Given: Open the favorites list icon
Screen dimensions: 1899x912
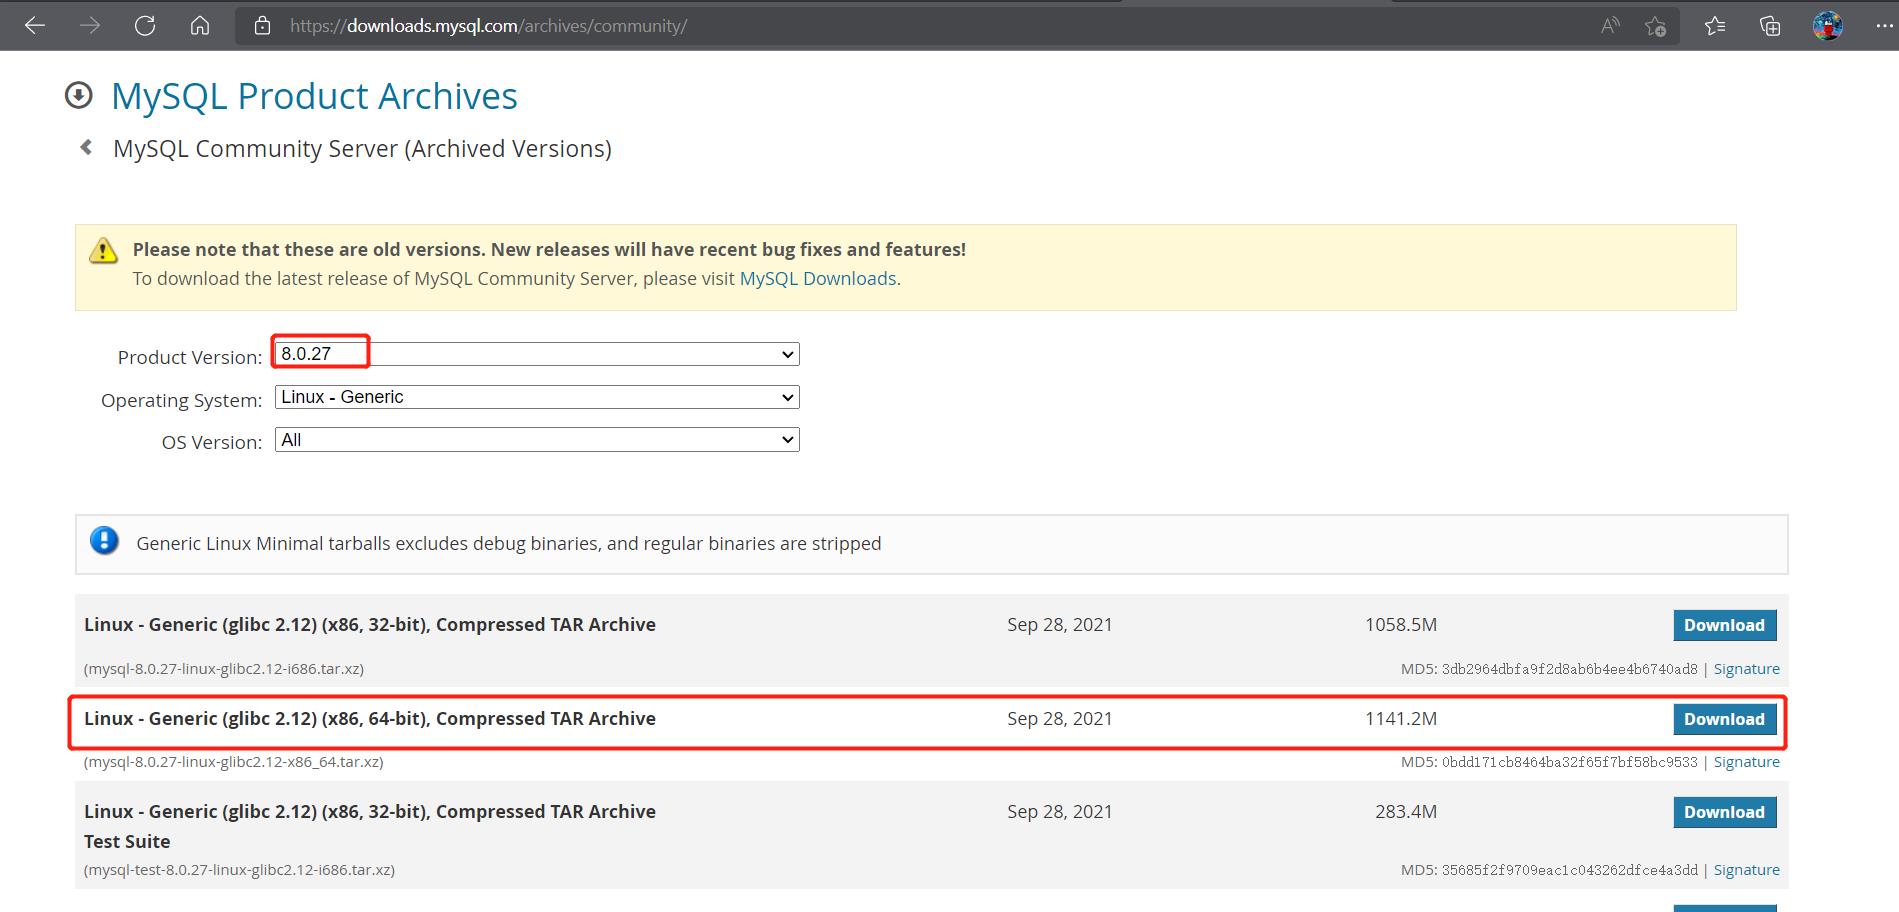Looking at the screenshot, I should click(x=1715, y=26).
